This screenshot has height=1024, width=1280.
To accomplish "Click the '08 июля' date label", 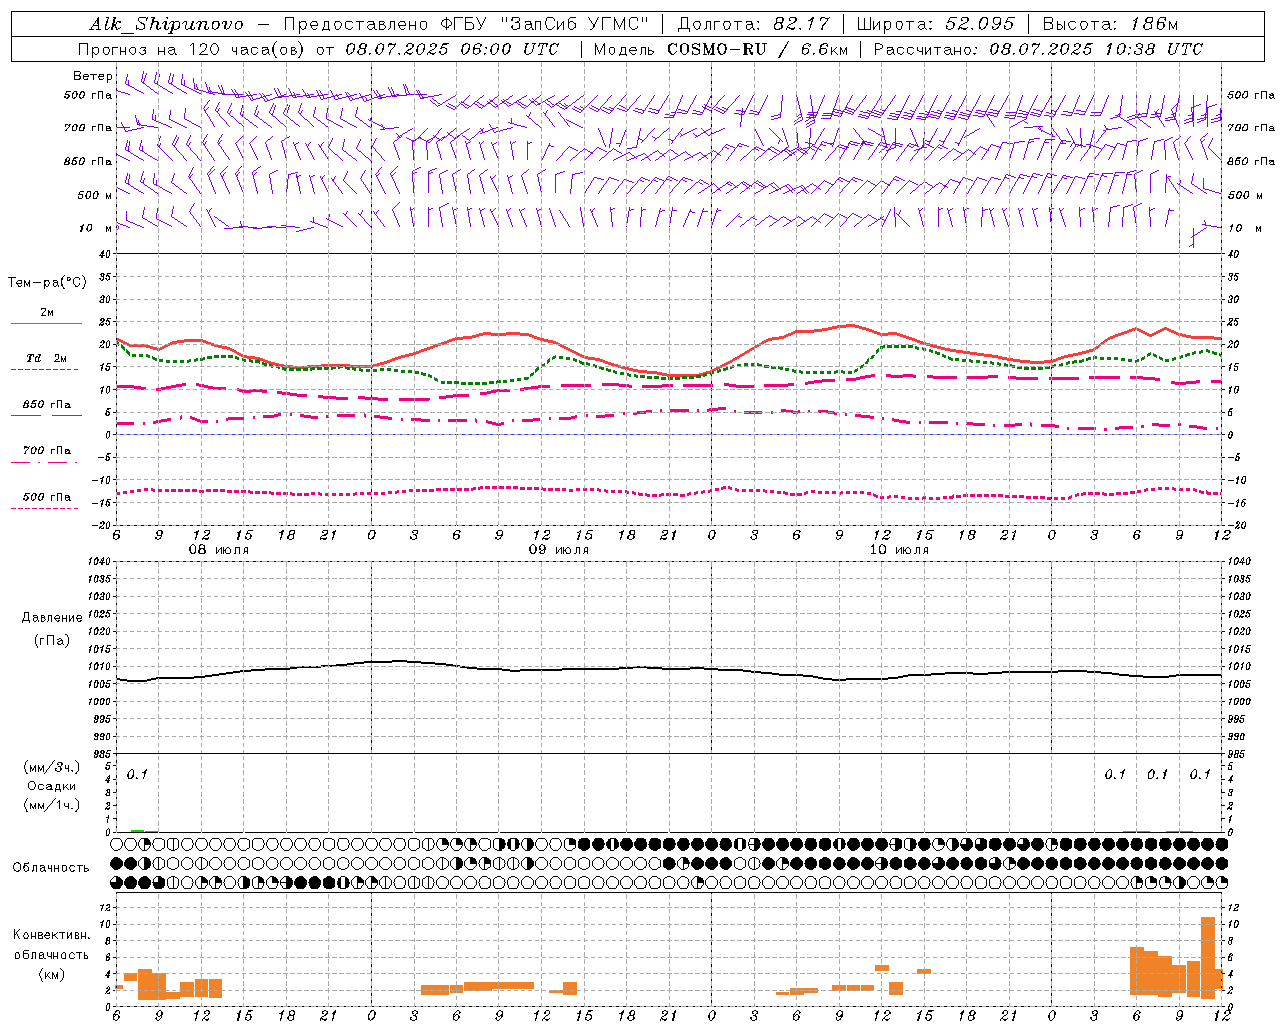I will [219, 550].
